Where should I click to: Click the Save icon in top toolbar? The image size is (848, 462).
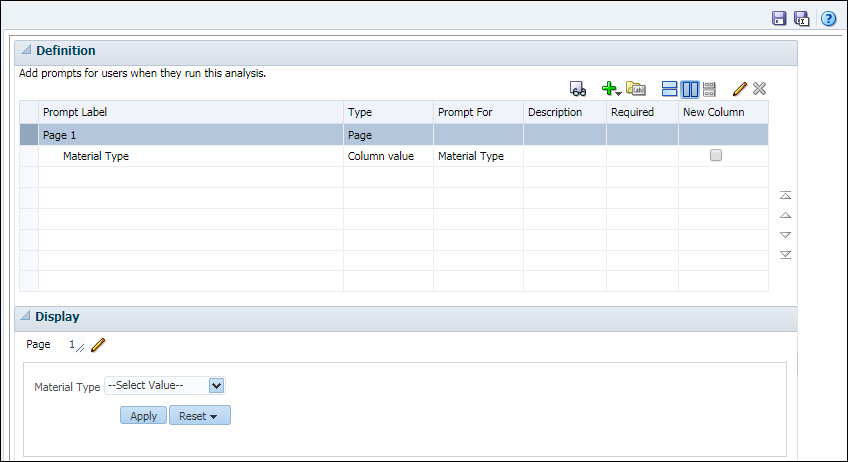[779, 18]
